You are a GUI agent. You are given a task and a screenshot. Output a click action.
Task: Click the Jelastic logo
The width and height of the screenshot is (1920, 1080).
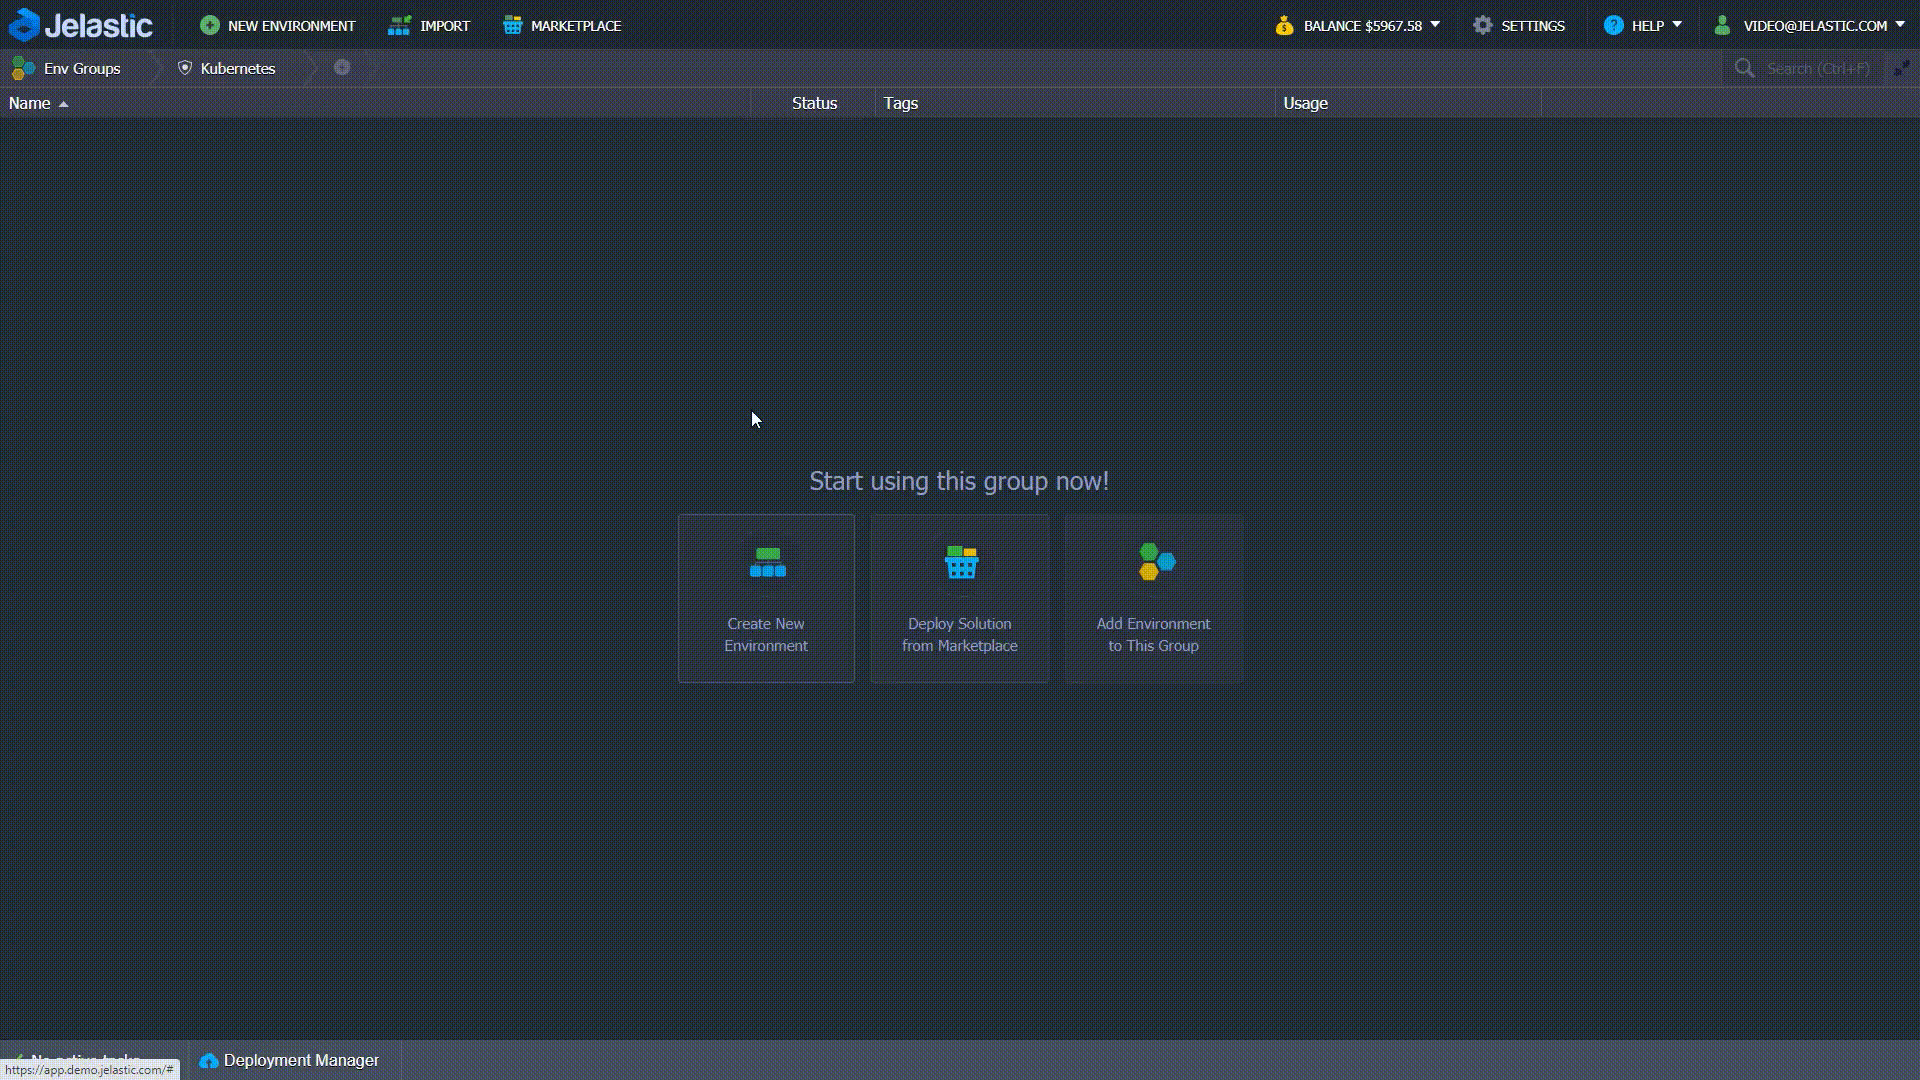point(81,25)
